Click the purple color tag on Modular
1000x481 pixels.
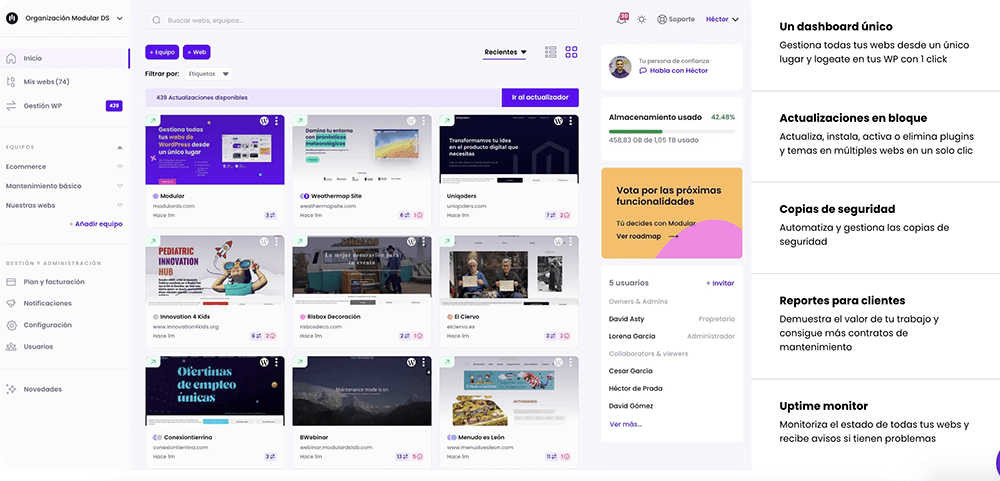(156, 196)
